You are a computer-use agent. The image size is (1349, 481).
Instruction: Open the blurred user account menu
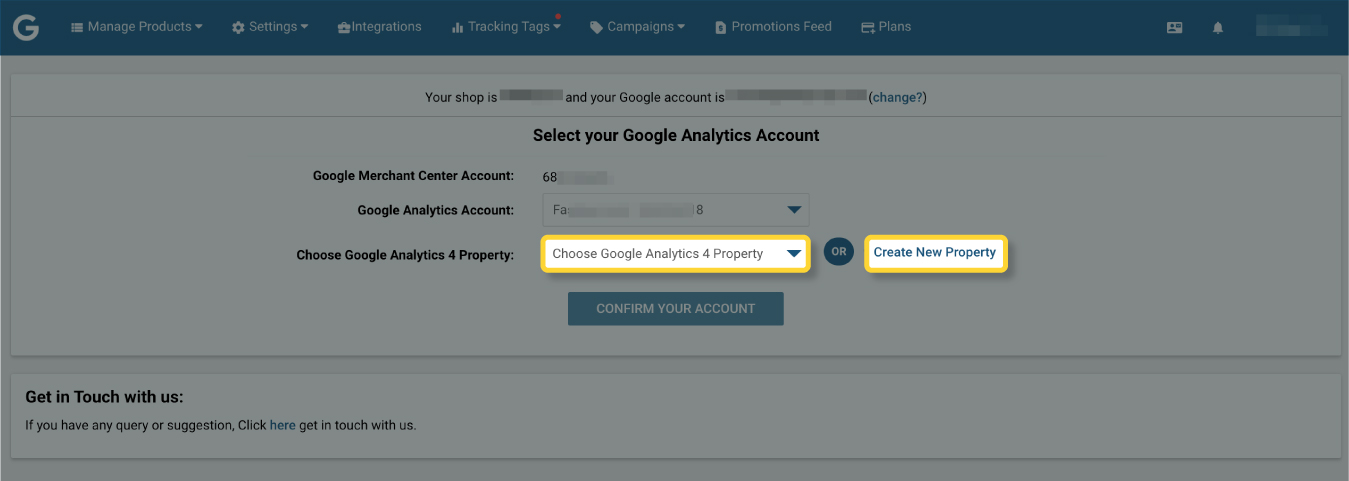[x=1293, y=27]
